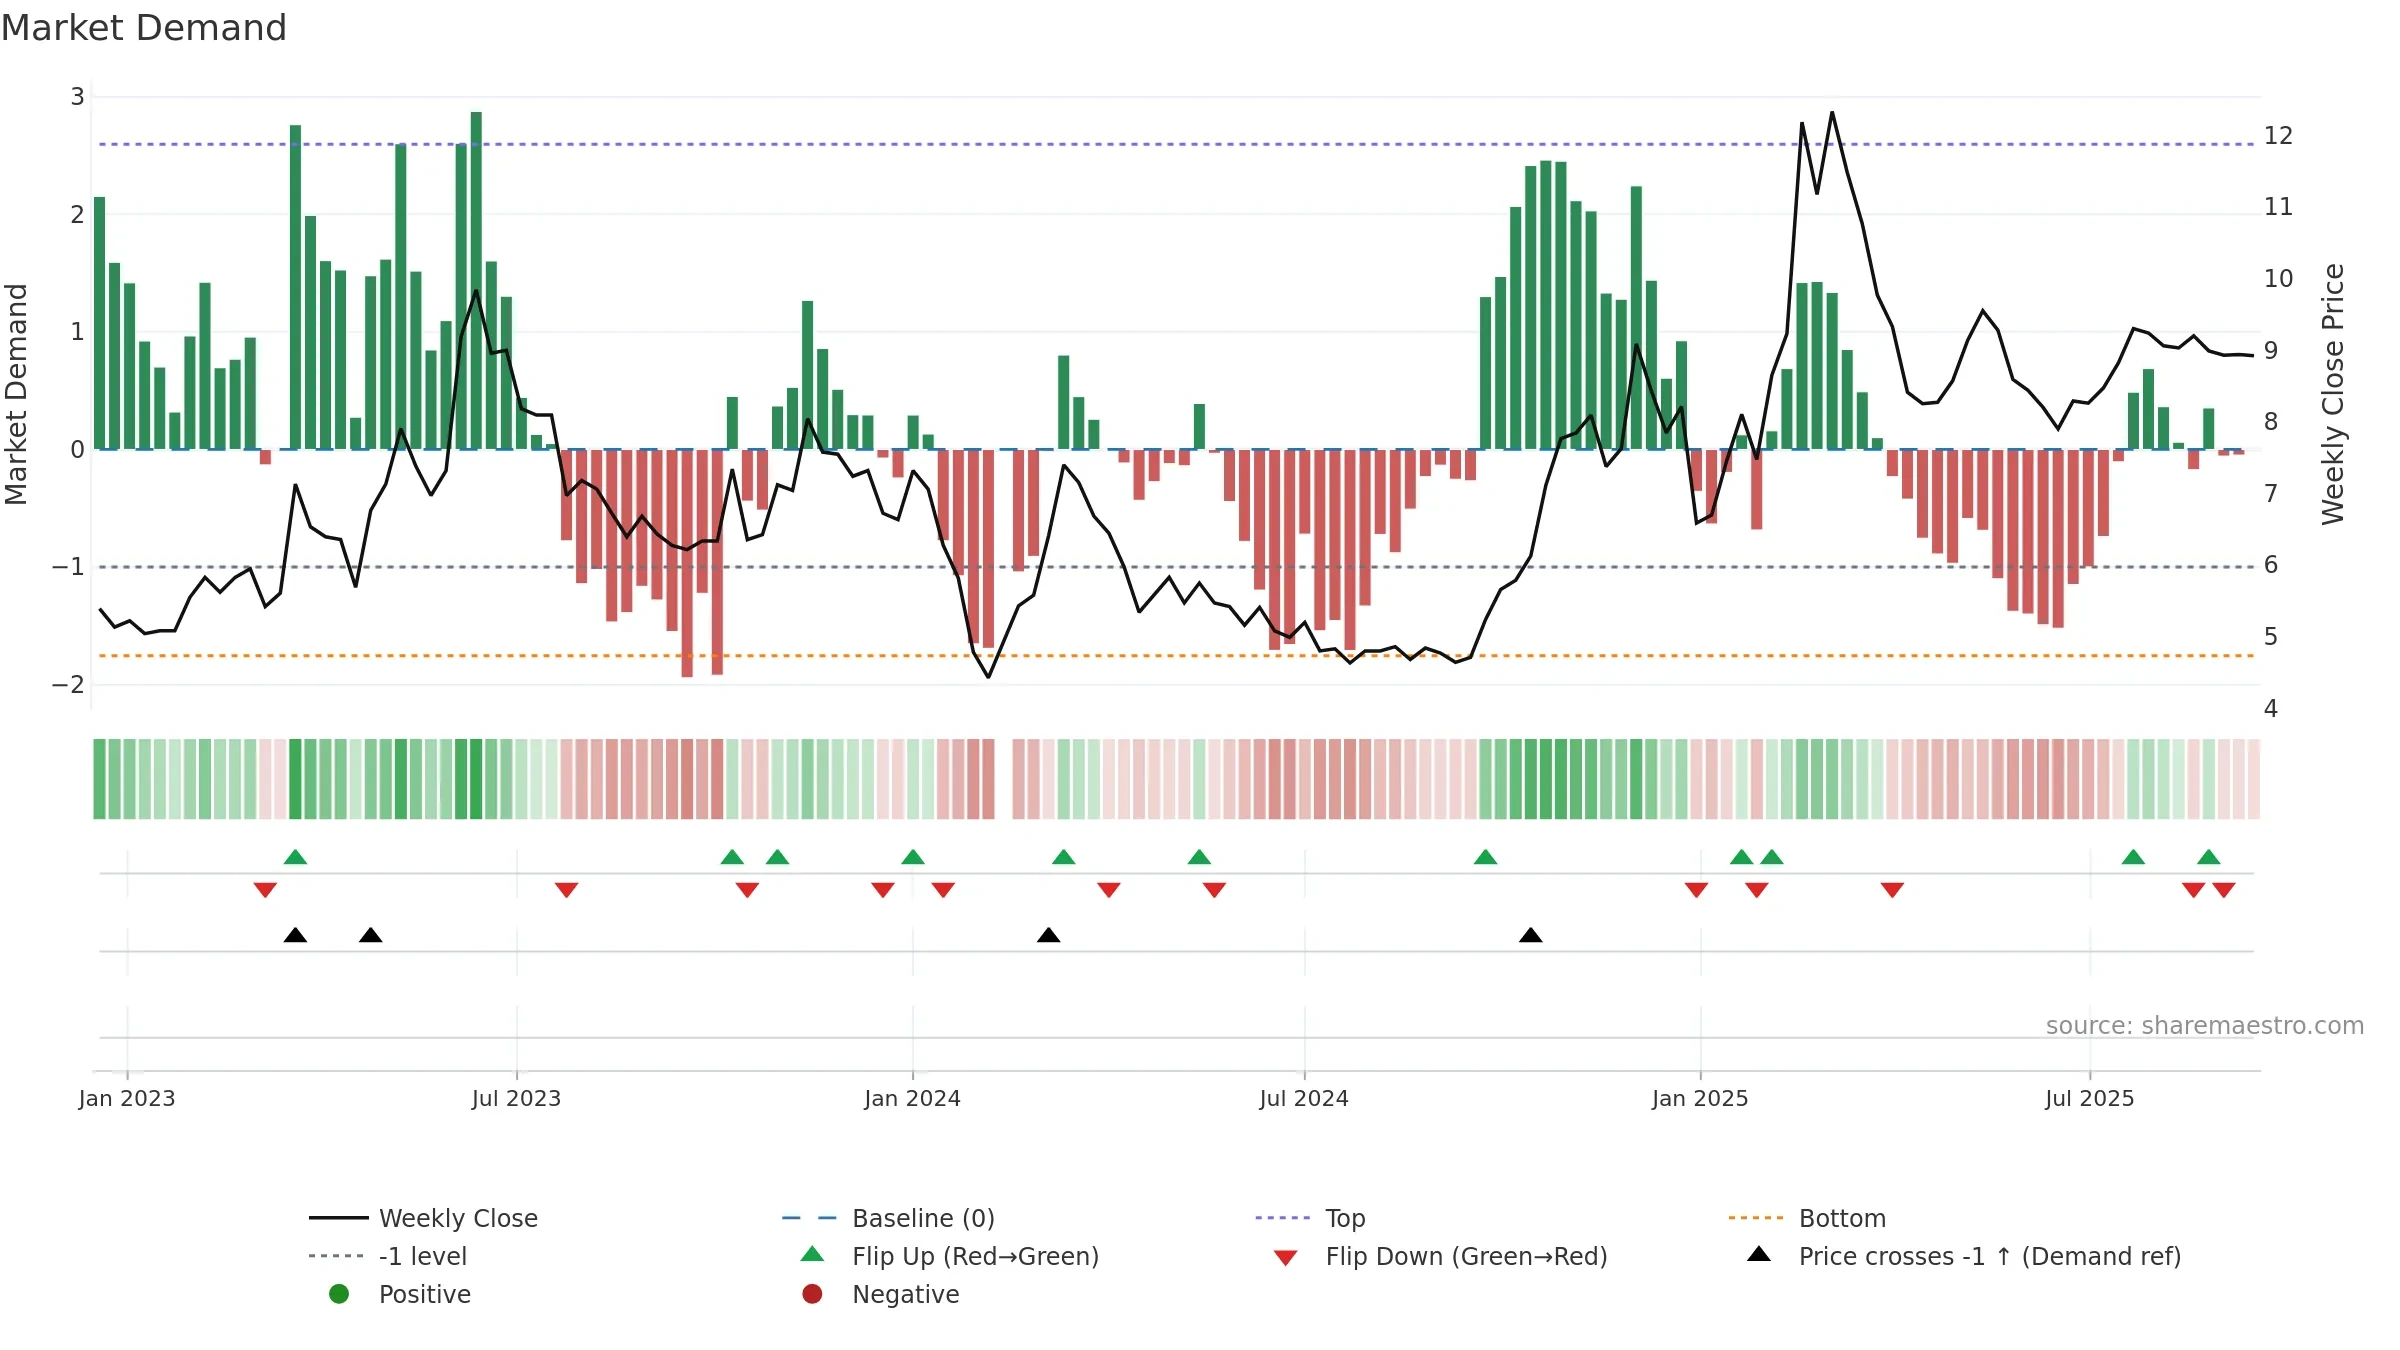Click the left axis tick label −2

pyautogui.click(x=68, y=685)
